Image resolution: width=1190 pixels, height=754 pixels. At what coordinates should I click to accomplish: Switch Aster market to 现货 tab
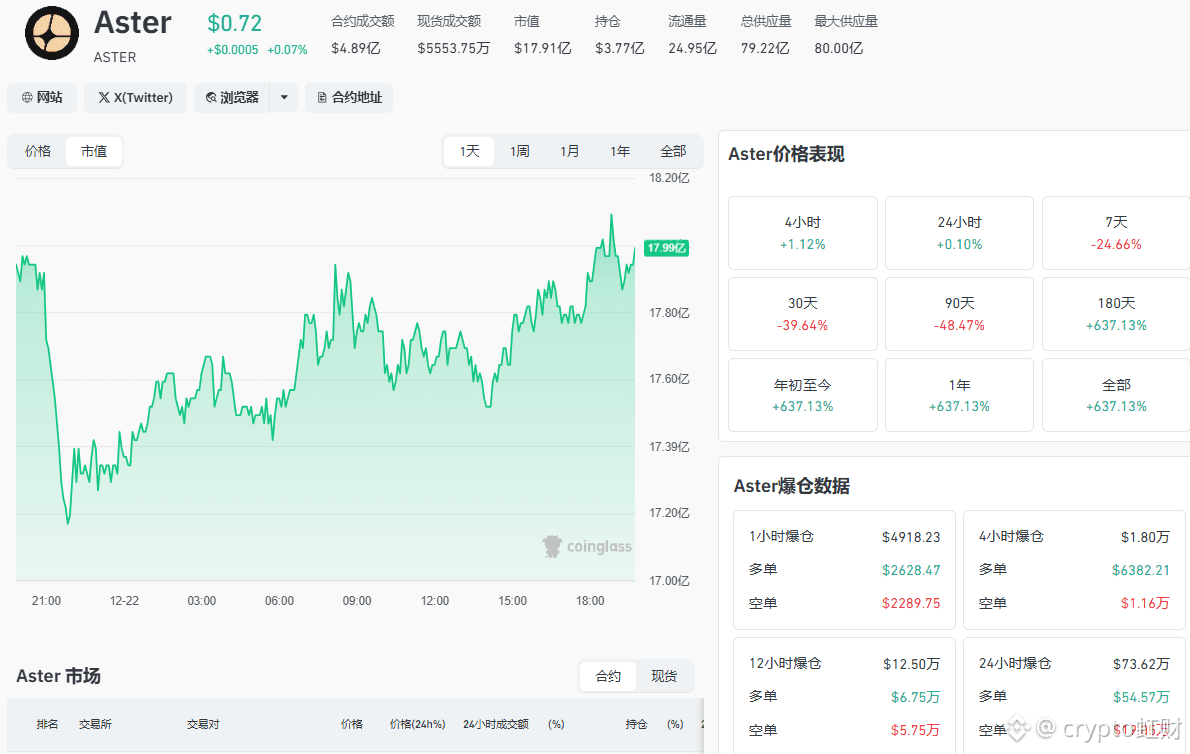coord(664,676)
